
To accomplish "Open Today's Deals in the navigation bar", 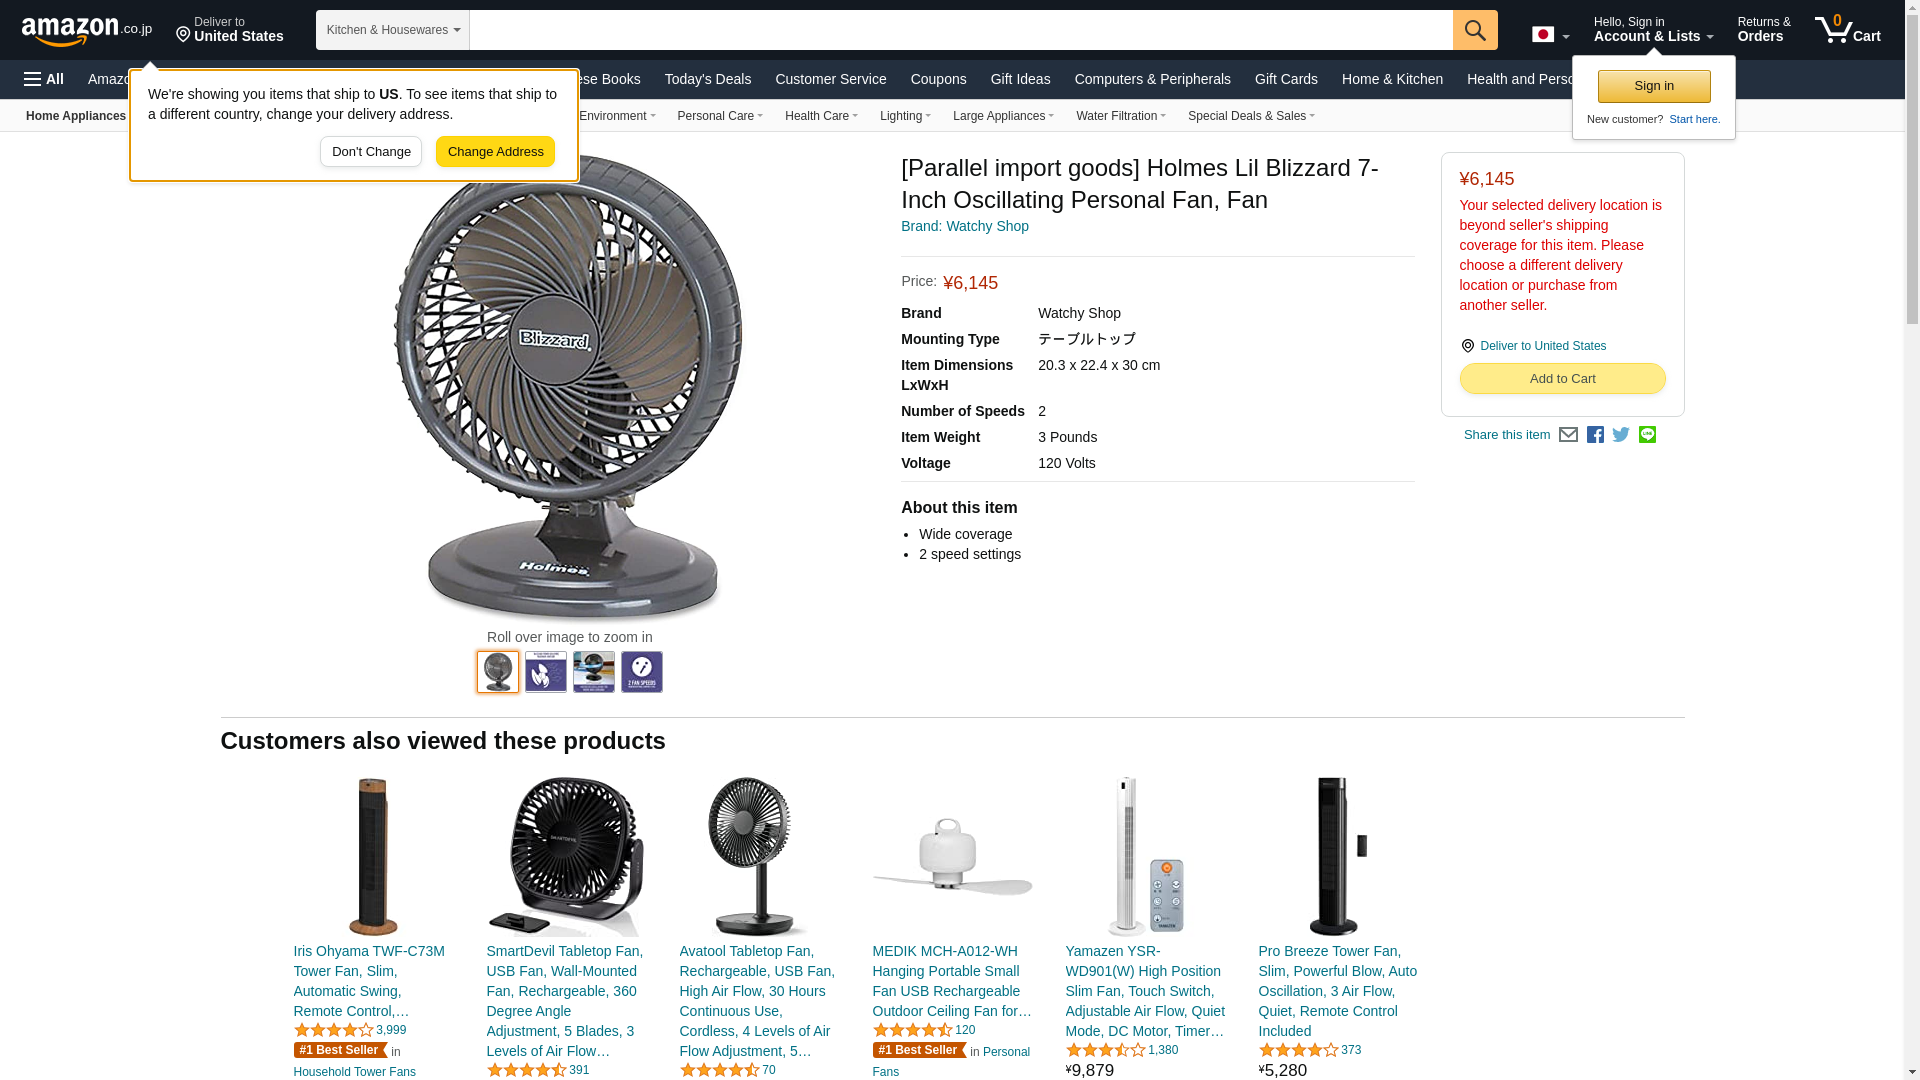I will pos(708,79).
